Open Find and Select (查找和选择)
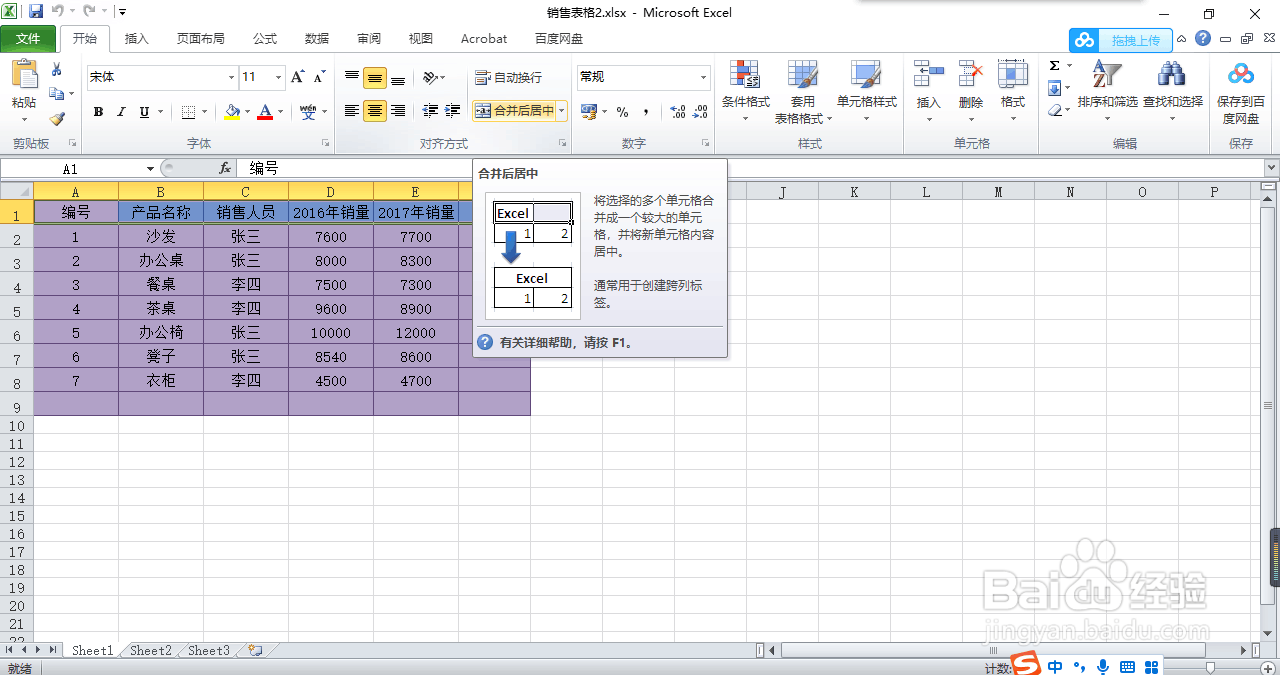 [1172, 92]
